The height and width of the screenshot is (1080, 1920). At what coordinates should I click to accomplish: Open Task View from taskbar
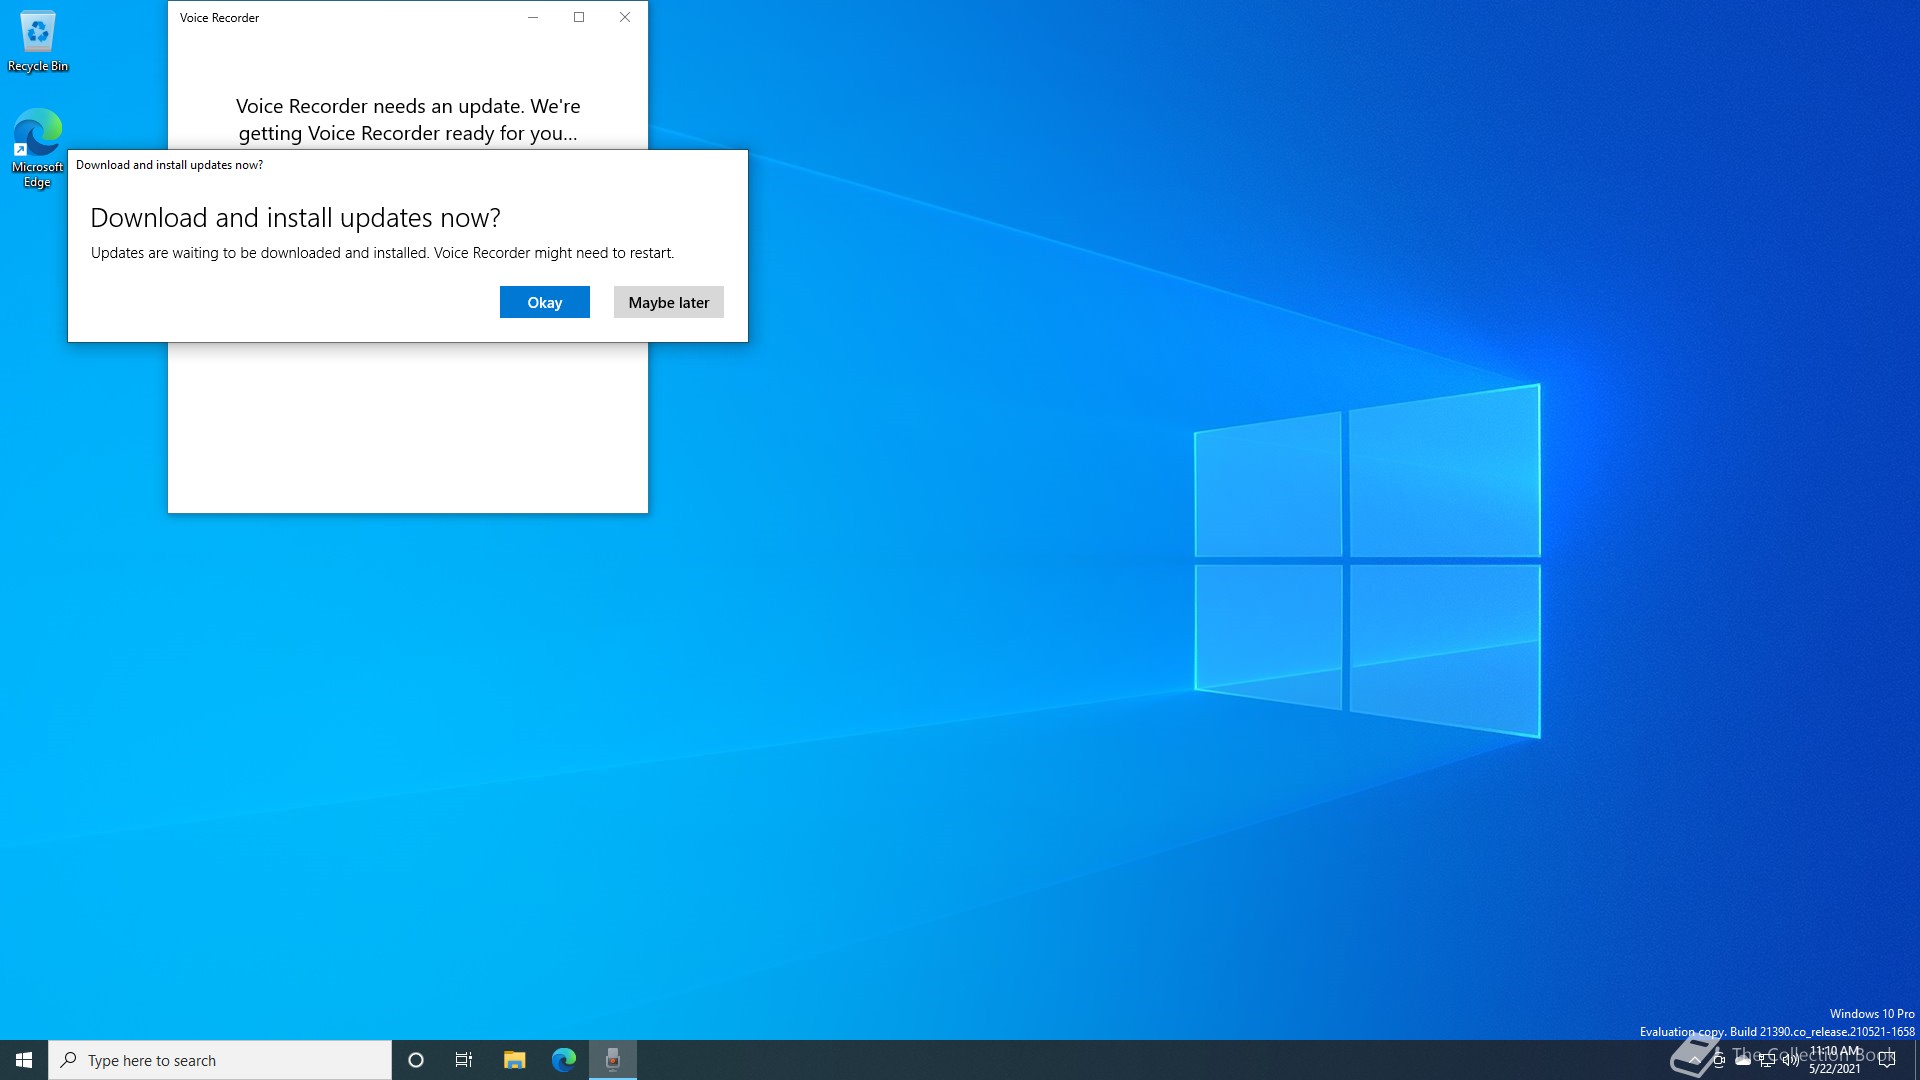coord(464,1060)
